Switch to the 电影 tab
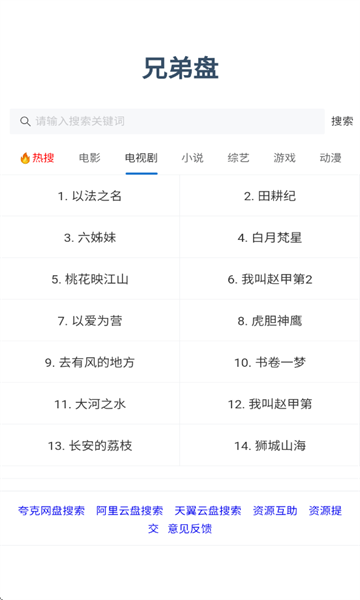 [90, 158]
